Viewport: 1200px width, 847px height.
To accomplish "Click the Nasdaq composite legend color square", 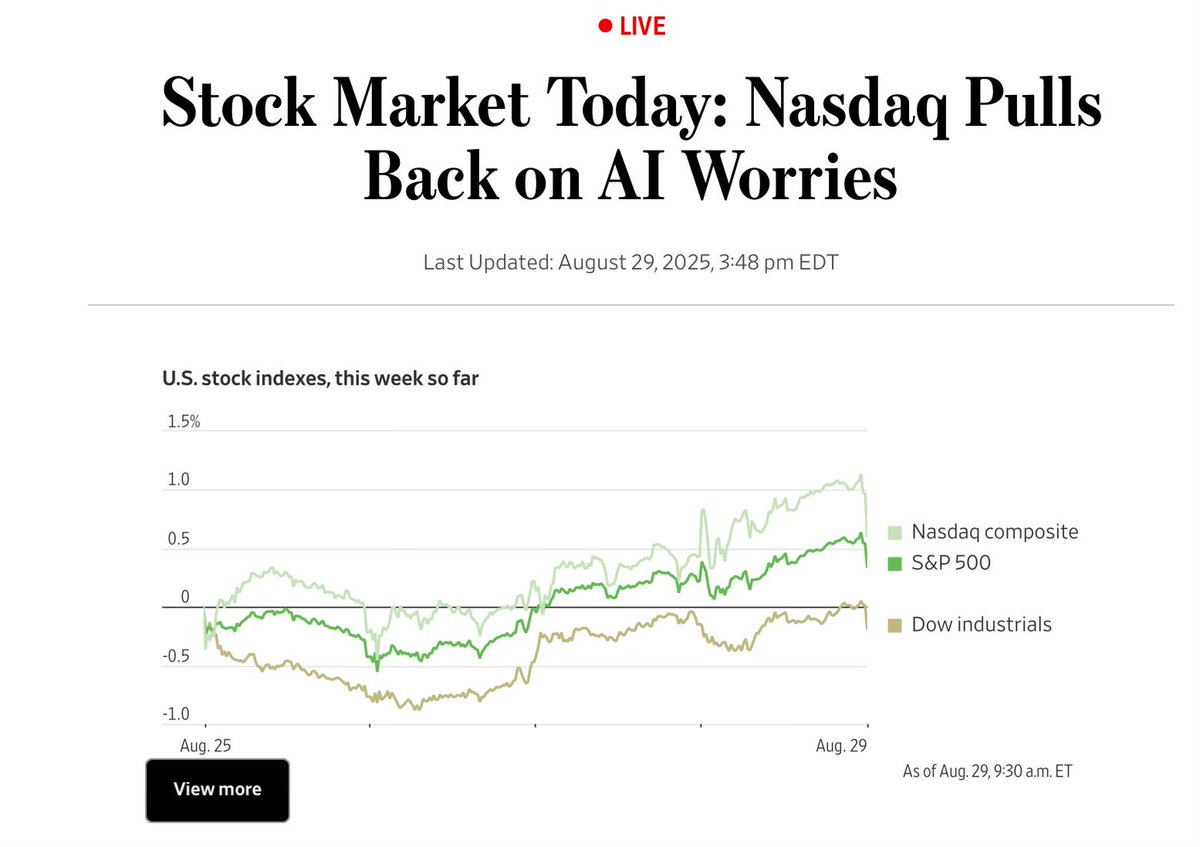I will [x=895, y=532].
